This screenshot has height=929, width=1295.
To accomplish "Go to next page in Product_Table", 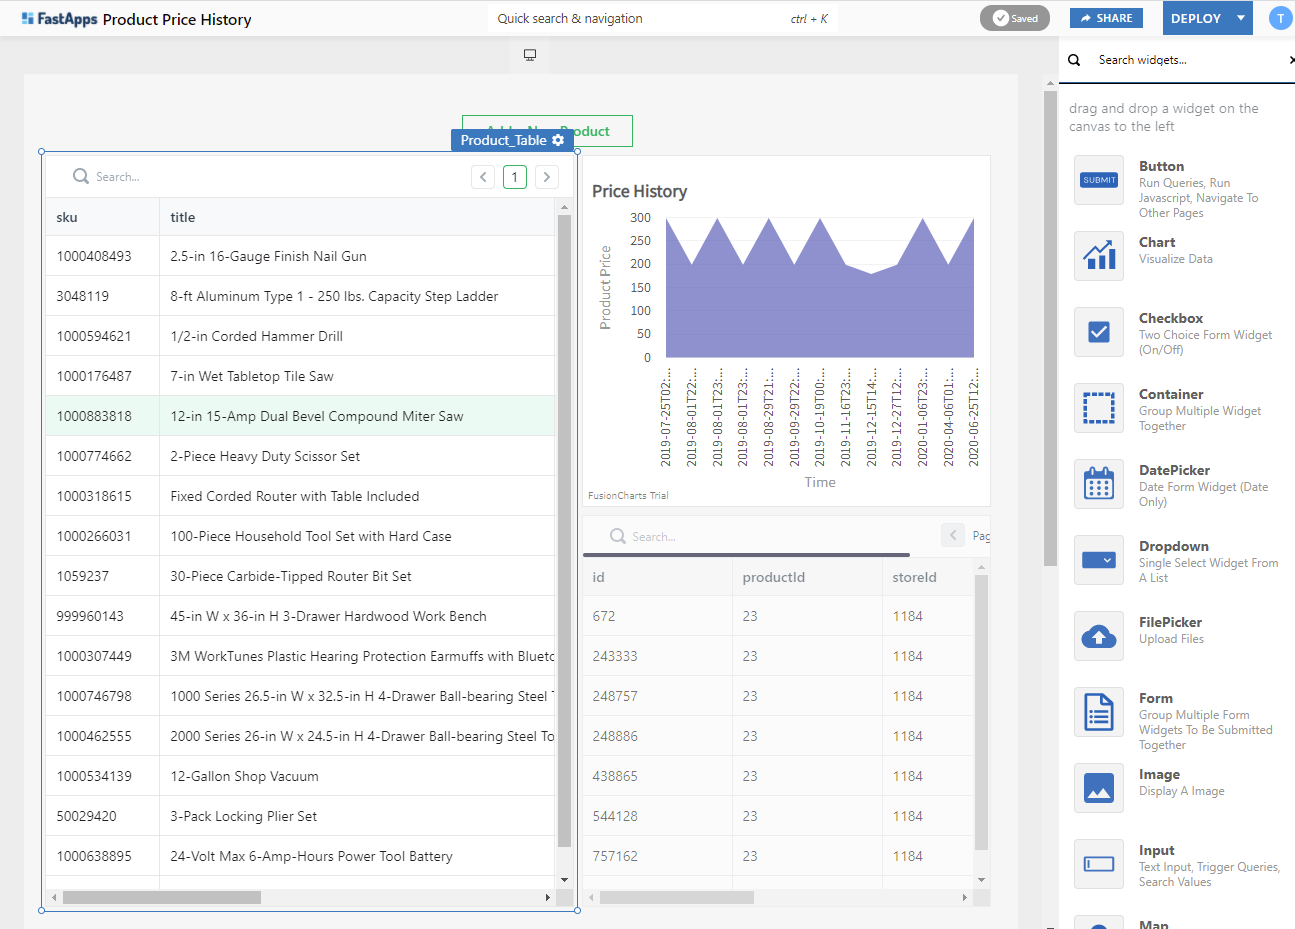I will (546, 177).
